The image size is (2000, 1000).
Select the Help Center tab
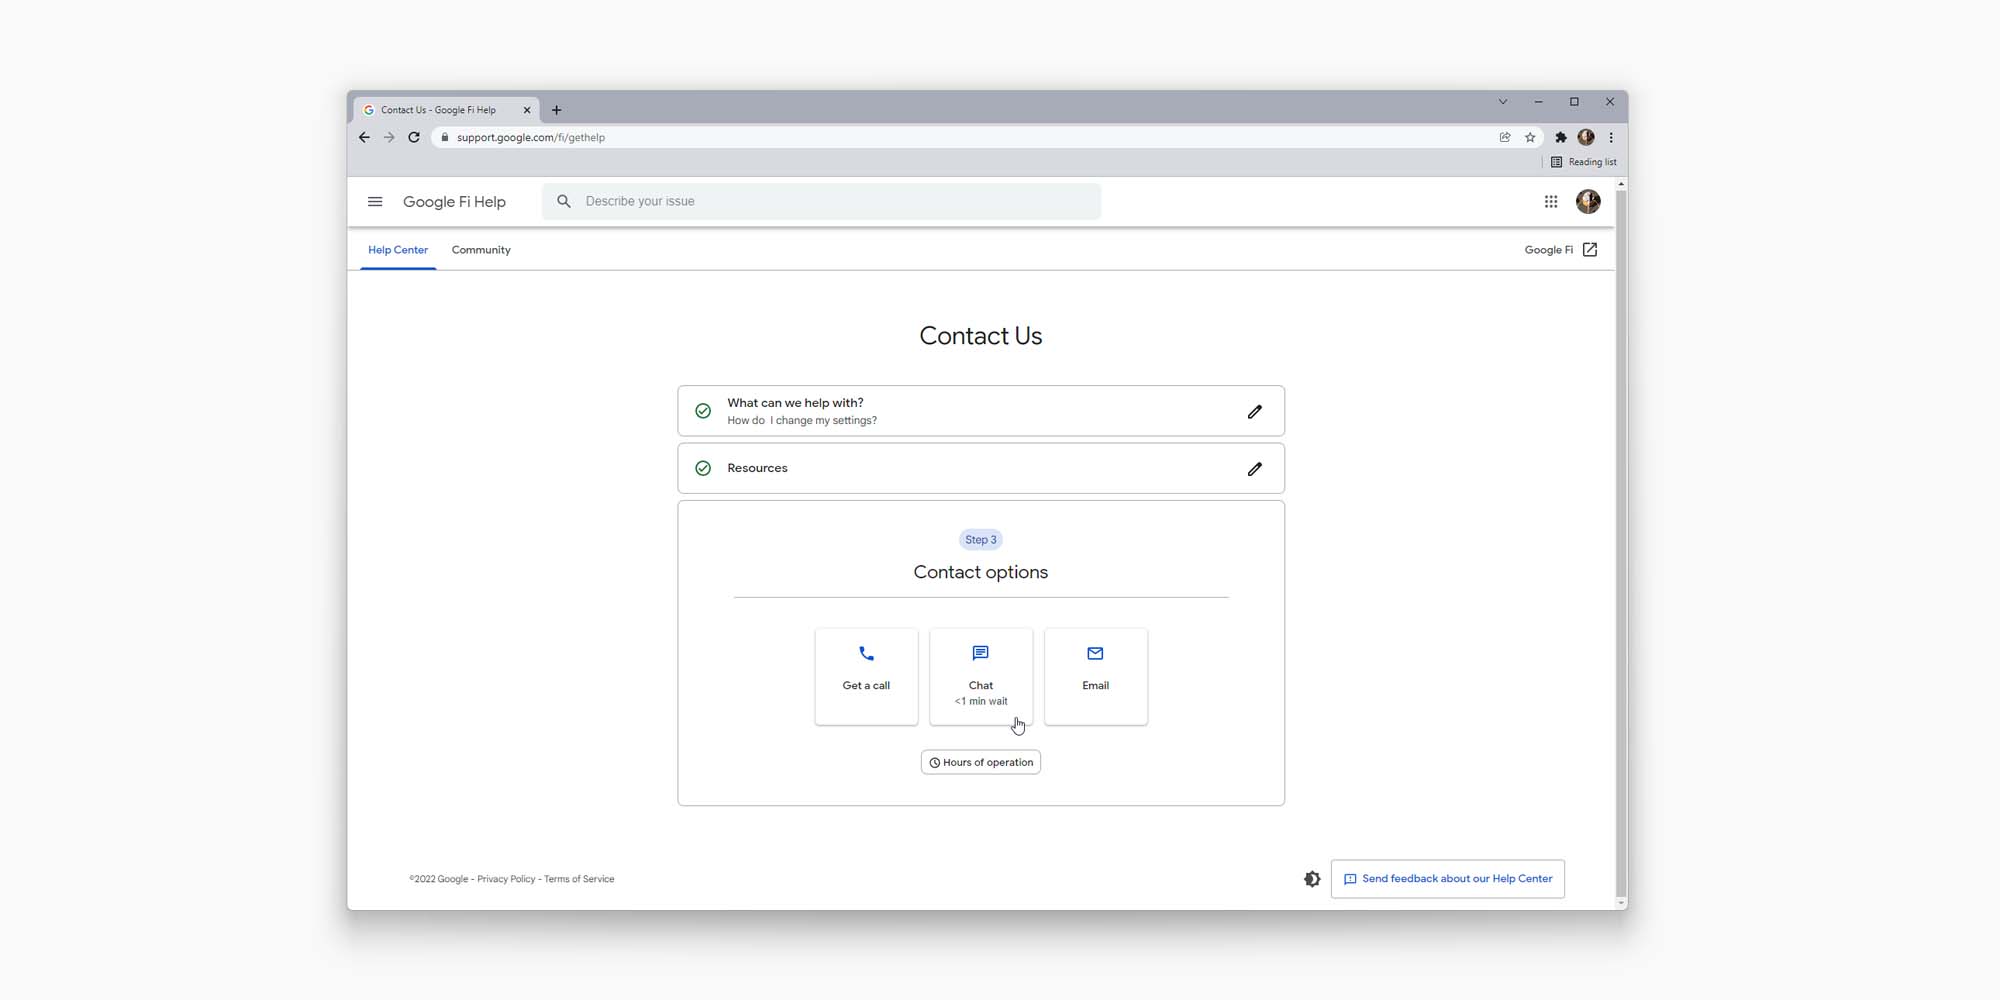(397, 250)
